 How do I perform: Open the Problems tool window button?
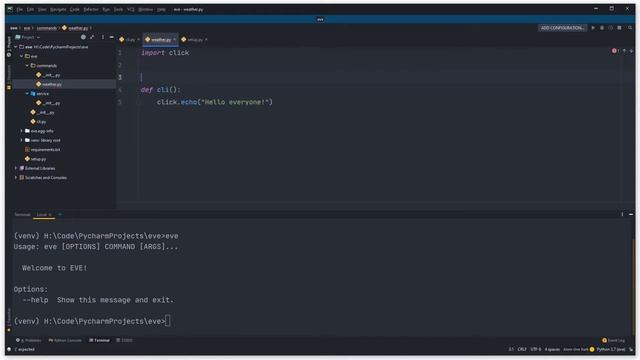29,340
